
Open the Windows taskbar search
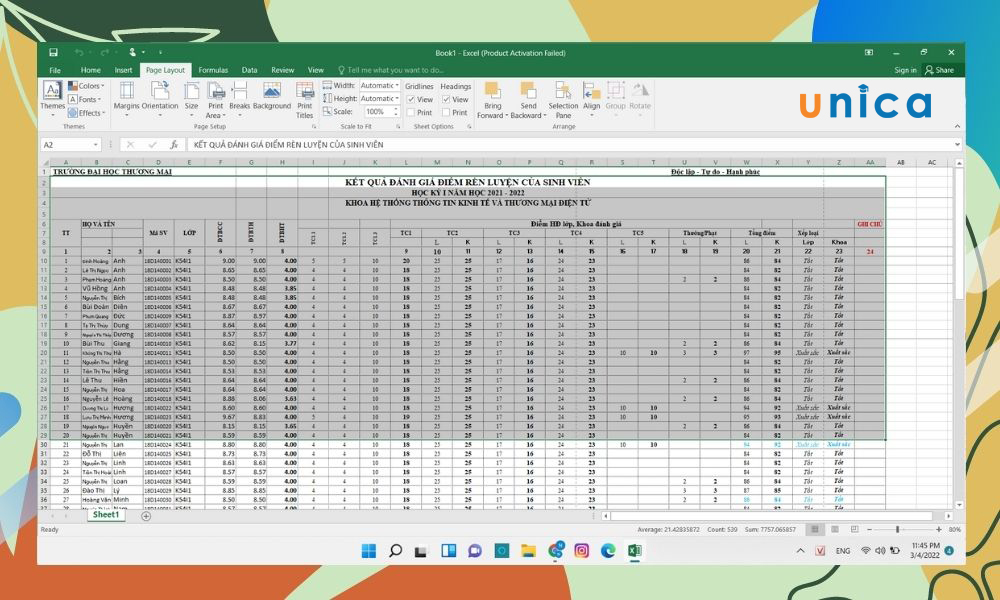coord(395,550)
